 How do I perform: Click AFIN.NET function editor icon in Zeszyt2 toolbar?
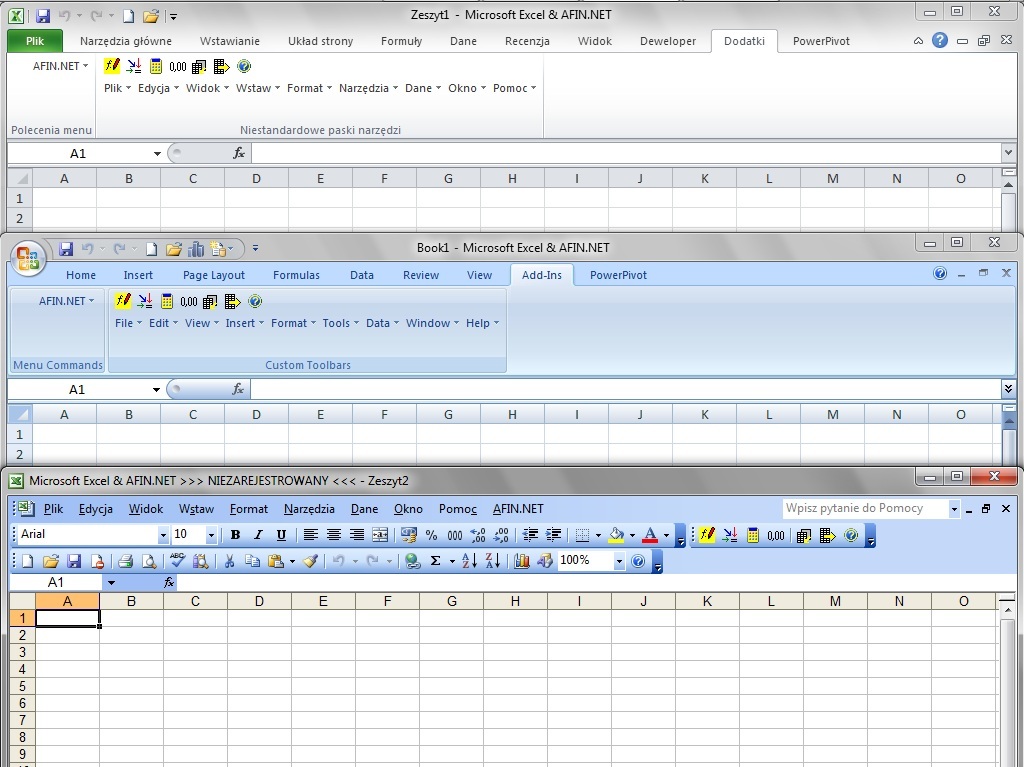click(707, 535)
